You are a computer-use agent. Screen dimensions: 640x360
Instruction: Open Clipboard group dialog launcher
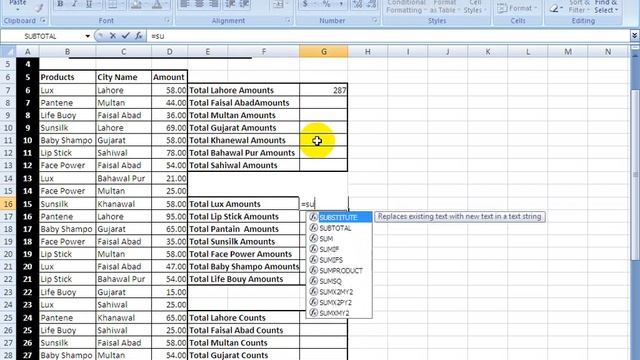[43, 20]
